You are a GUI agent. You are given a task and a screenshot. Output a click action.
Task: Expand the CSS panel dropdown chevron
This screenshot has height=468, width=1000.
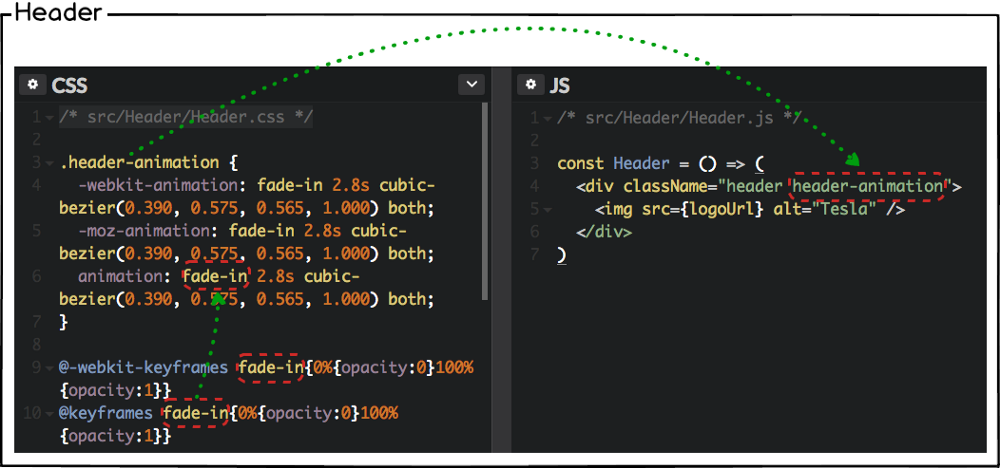(x=470, y=85)
